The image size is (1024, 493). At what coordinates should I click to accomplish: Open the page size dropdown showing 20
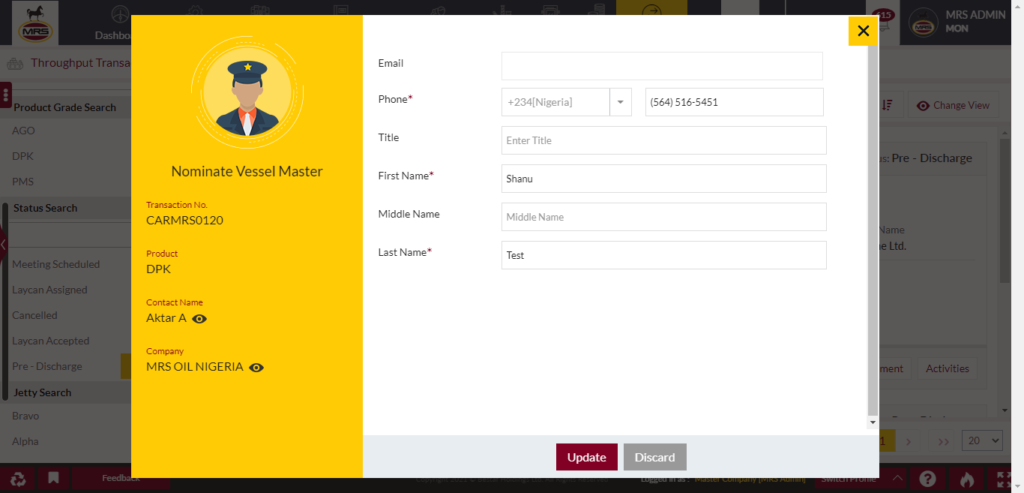tap(982, 441)
